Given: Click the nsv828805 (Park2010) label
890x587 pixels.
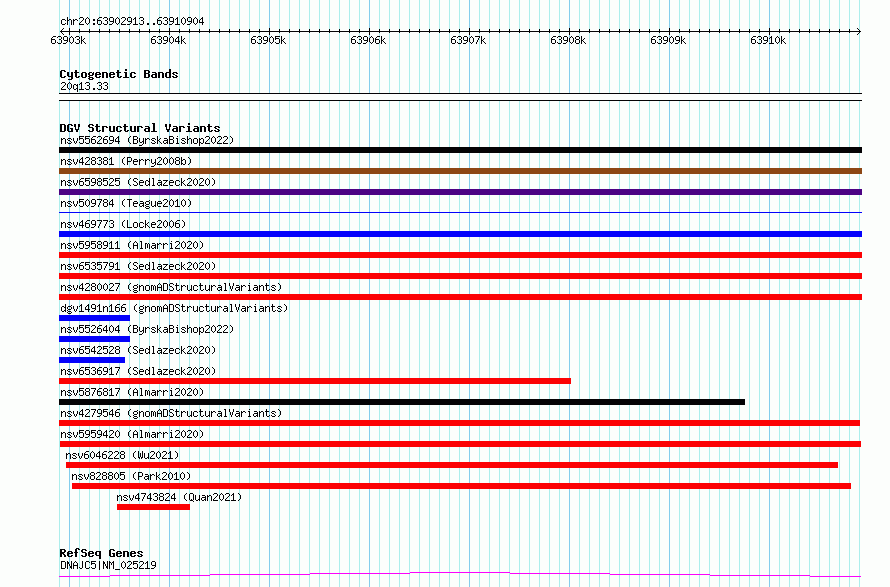Looking at the screenshot, I should tap(131, 476).
